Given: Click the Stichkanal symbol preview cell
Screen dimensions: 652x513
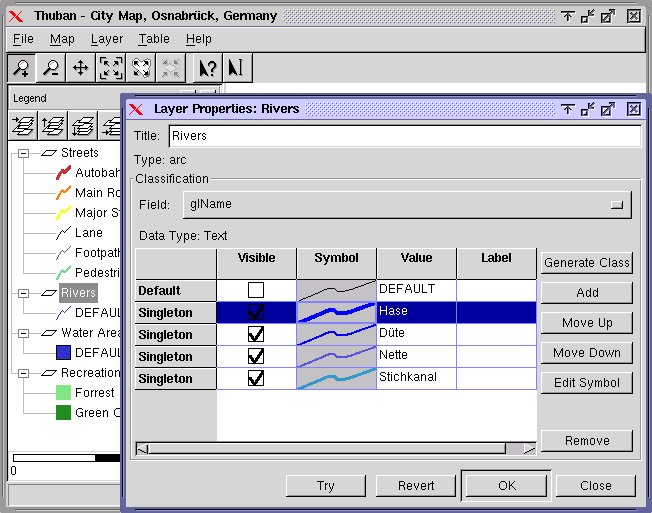Looking at the screenshot, I should coord(336,378).
